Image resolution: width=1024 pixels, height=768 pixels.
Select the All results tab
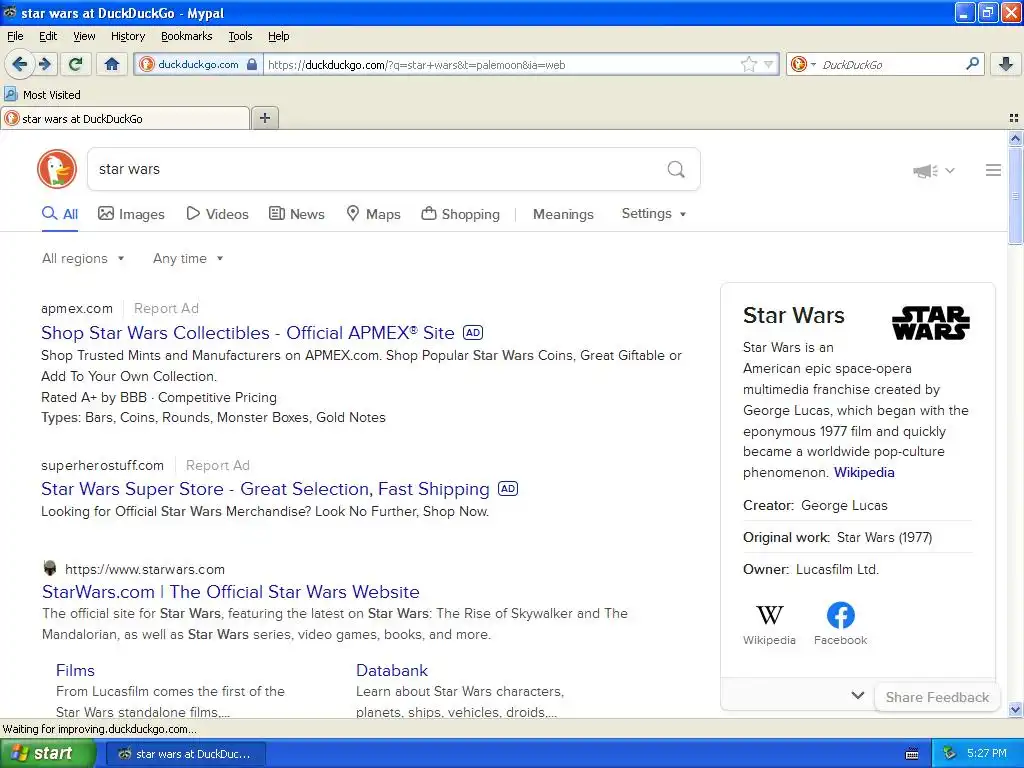[59, 214]
